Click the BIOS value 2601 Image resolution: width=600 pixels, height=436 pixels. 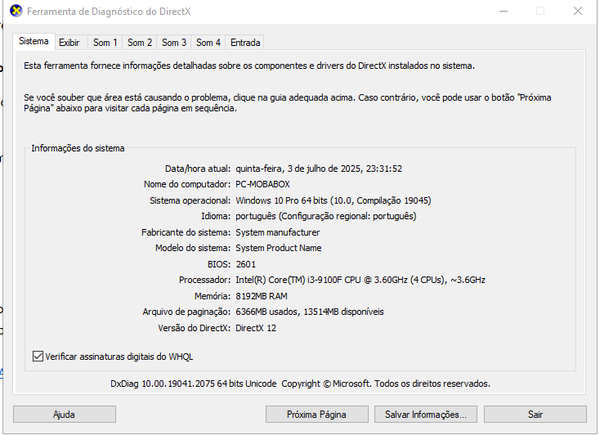coord(246,265)
